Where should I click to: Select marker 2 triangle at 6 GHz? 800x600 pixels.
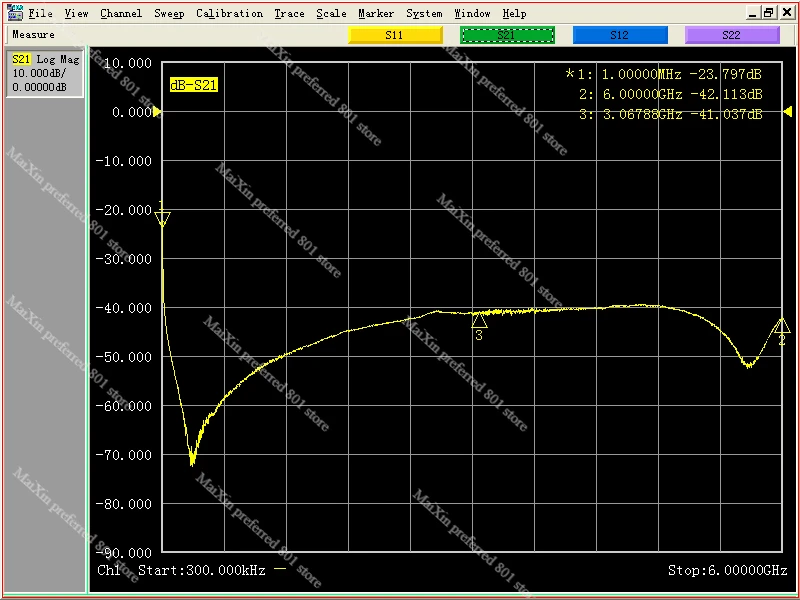click(x=782, y=326)
